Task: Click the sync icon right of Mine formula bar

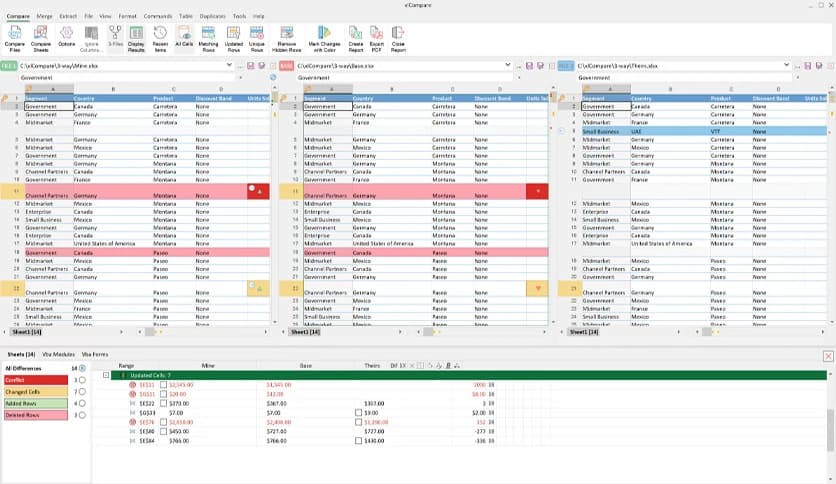Action: pyautogui.click(x=273, y=77)
